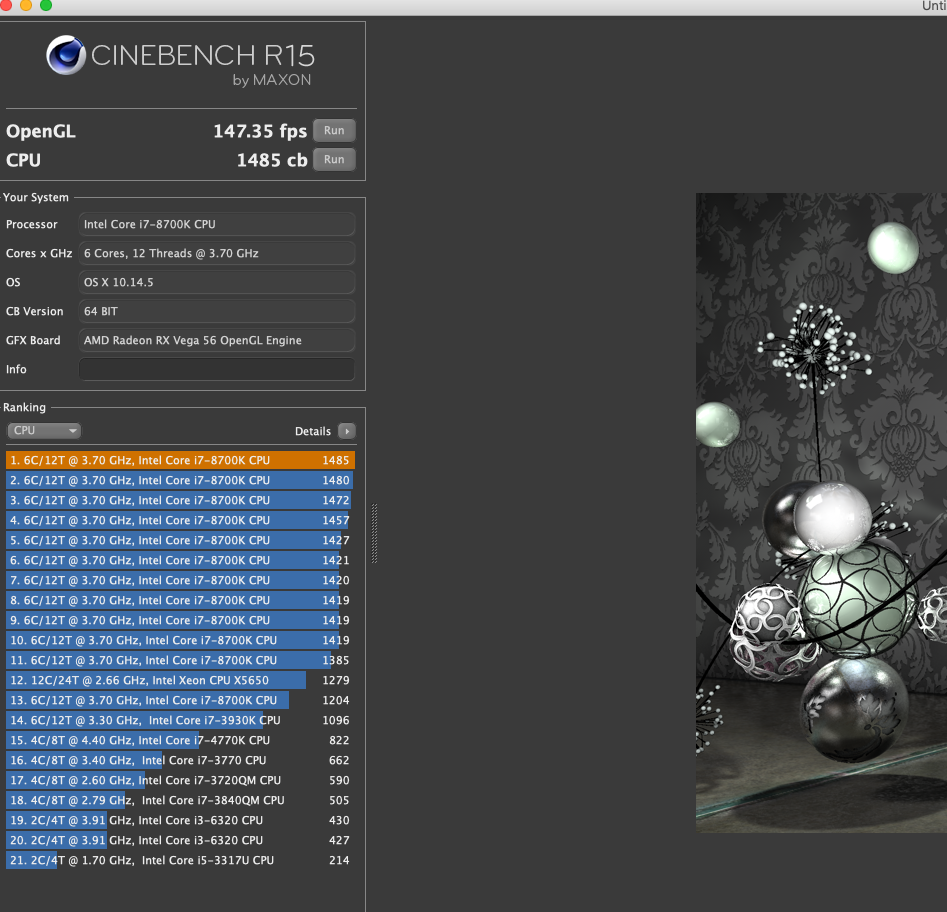
Task: Select ranking row 4 scoring 1457
Action: pyautogui.click(x=180, y=520)
